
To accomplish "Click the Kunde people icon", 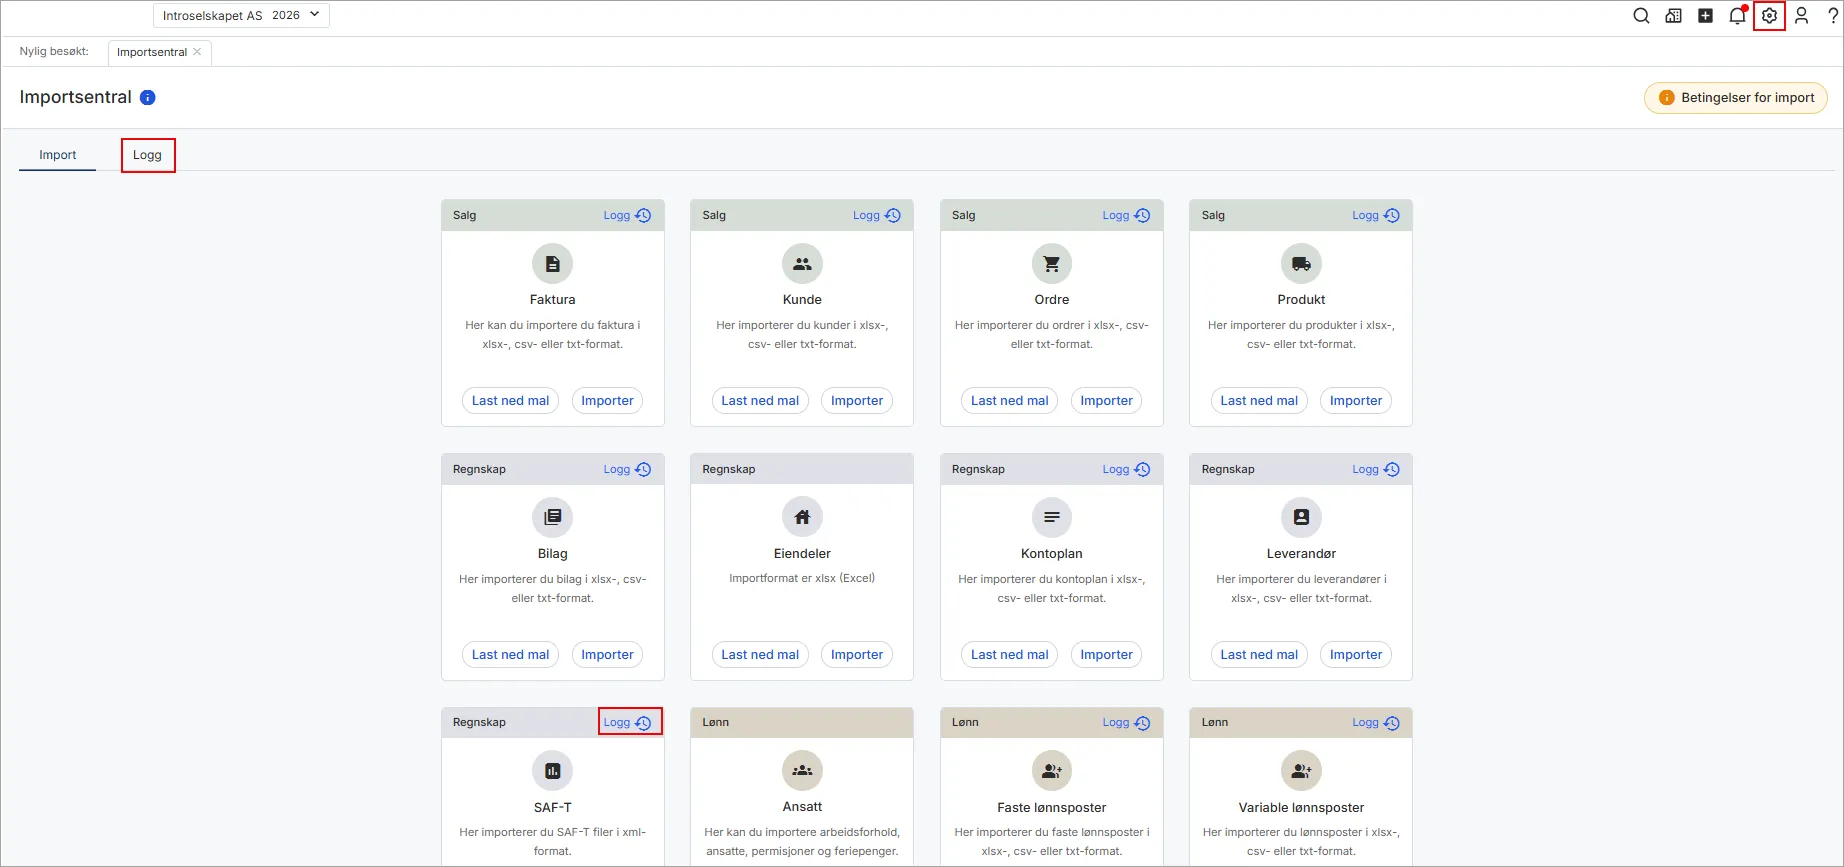I will click(802, 264).
